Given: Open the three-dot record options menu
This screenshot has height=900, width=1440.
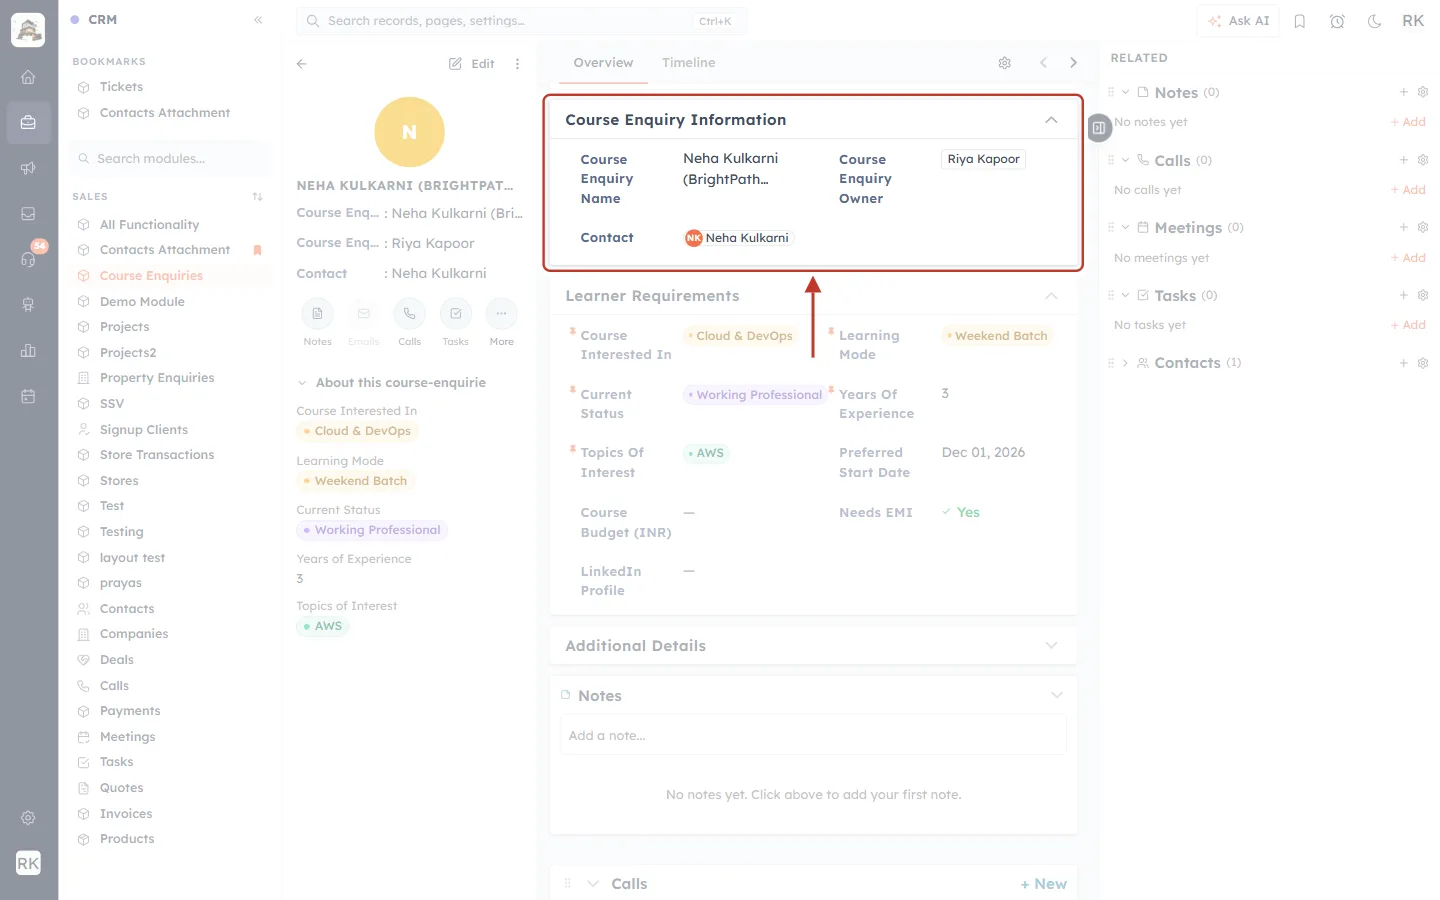Looking at the screenshot, I should coord(517,64).
